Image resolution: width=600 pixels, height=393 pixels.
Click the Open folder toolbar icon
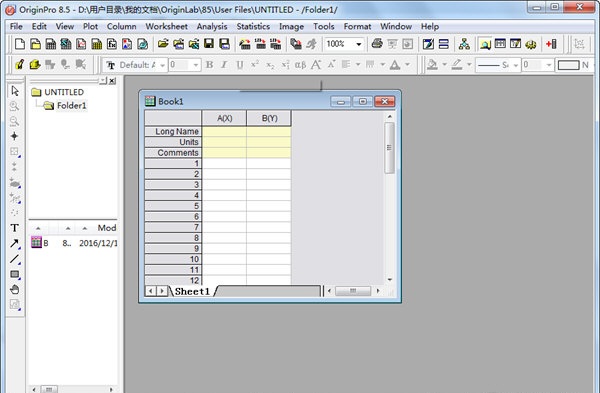pos(163,44)
